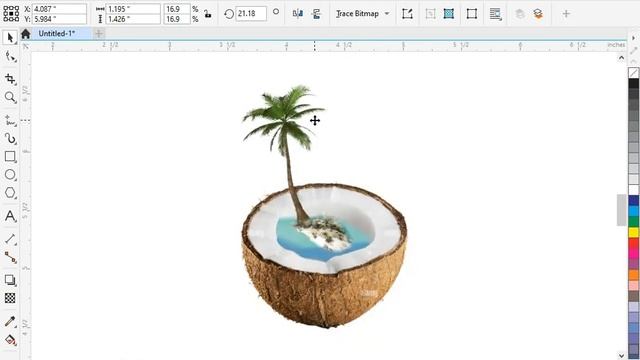This screenshot has height=360, width=640.
Task: Click the blue Resample bitmap icon
Action: (x=449, y=13)
